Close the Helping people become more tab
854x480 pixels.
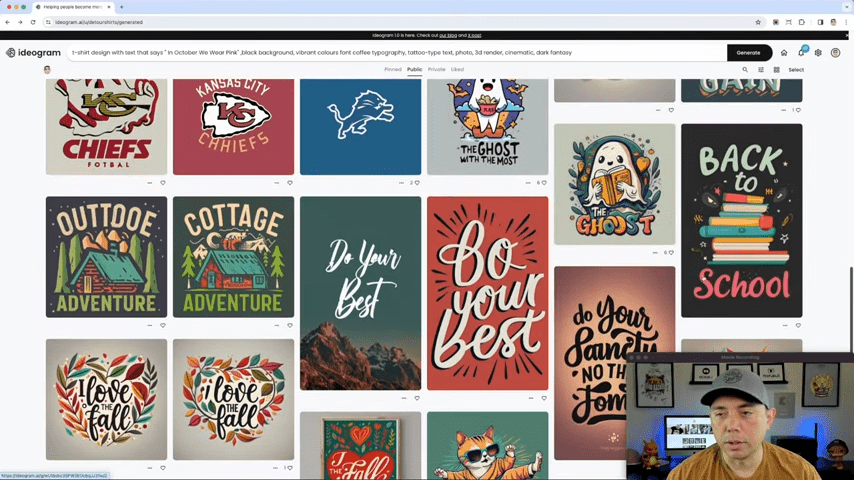coord(109,7)
